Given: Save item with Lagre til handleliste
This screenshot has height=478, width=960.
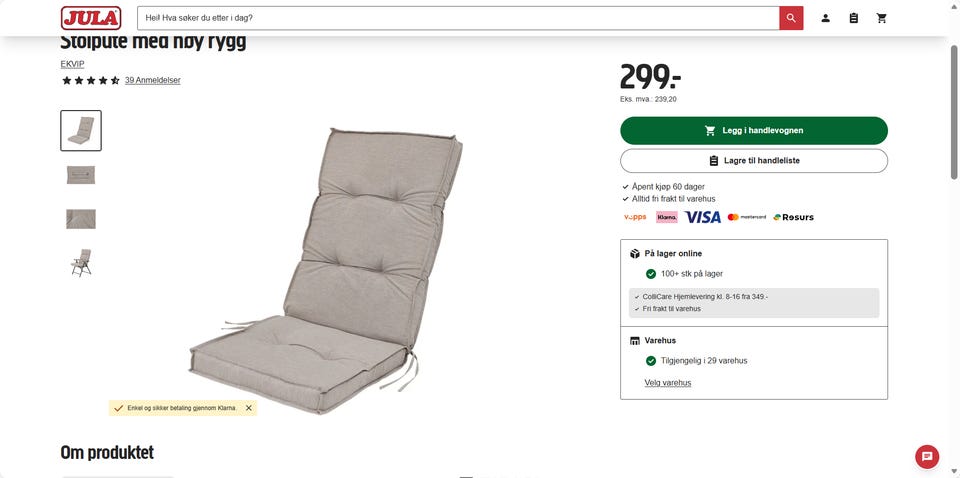Looking at the screenshot, I should [x=754, y=161].
